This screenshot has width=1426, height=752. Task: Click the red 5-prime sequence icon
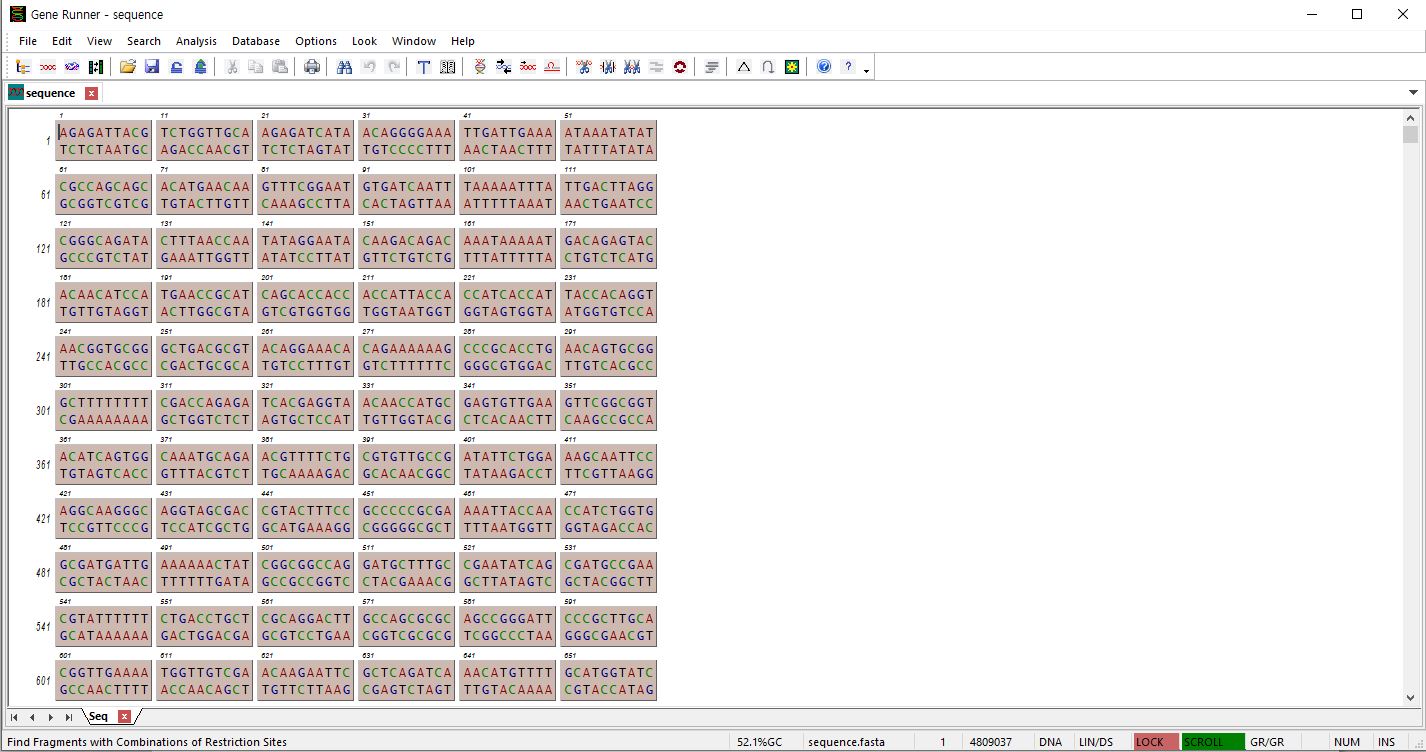(x=528, y=67)
